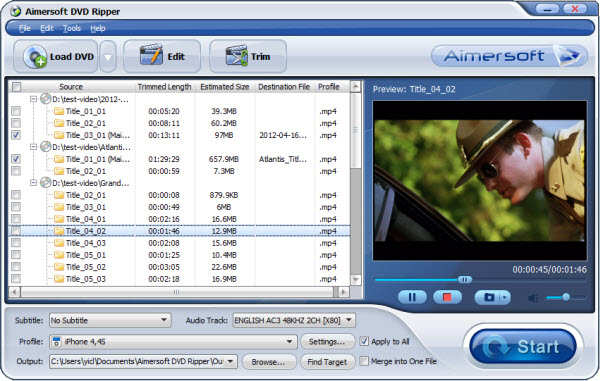The image size is (600, 381).
Task: Open the Help menu
Action: (98, 28)
